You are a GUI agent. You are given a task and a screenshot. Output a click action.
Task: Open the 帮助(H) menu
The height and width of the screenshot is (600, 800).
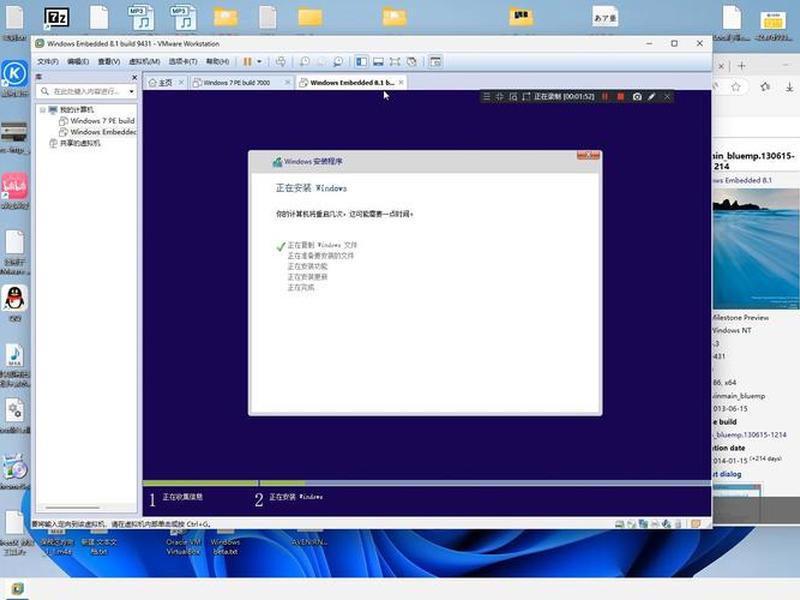point(217,62)
